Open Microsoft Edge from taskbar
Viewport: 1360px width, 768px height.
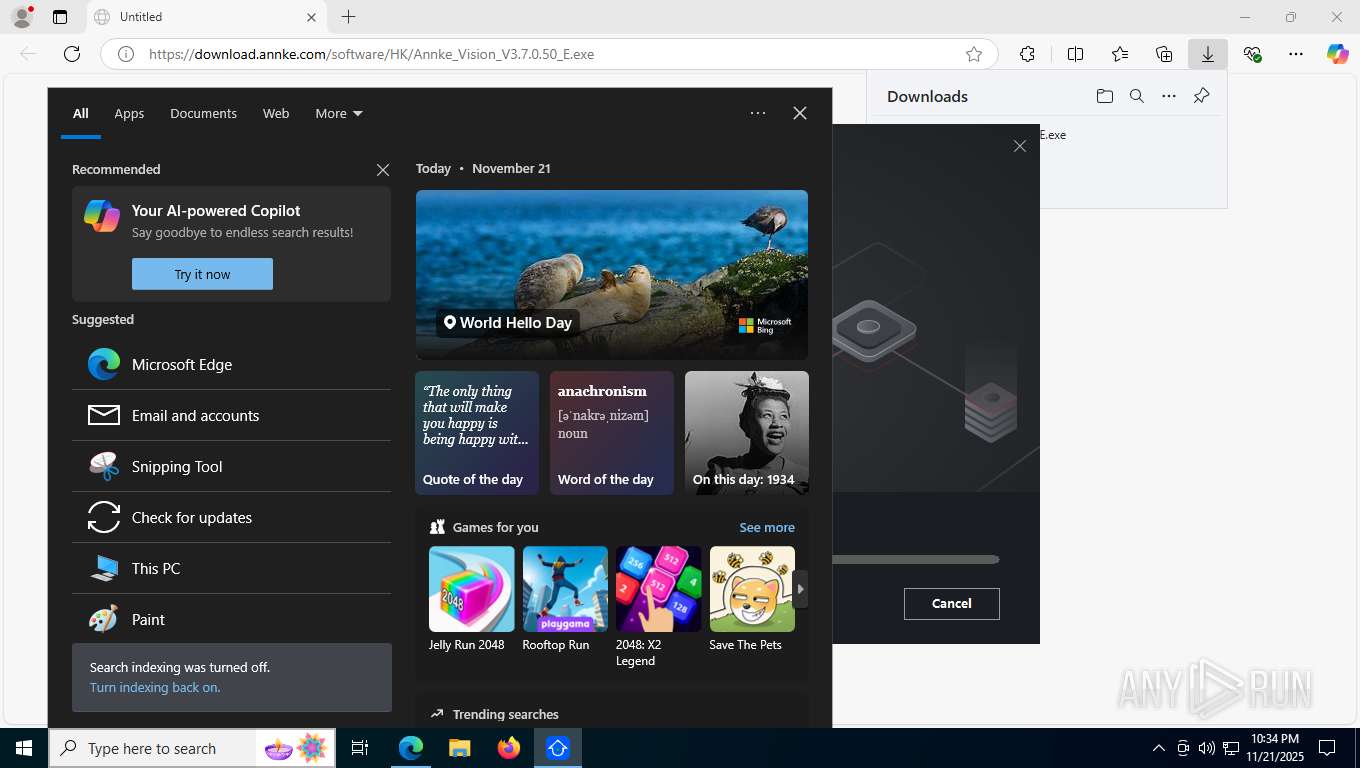(411, 748)
